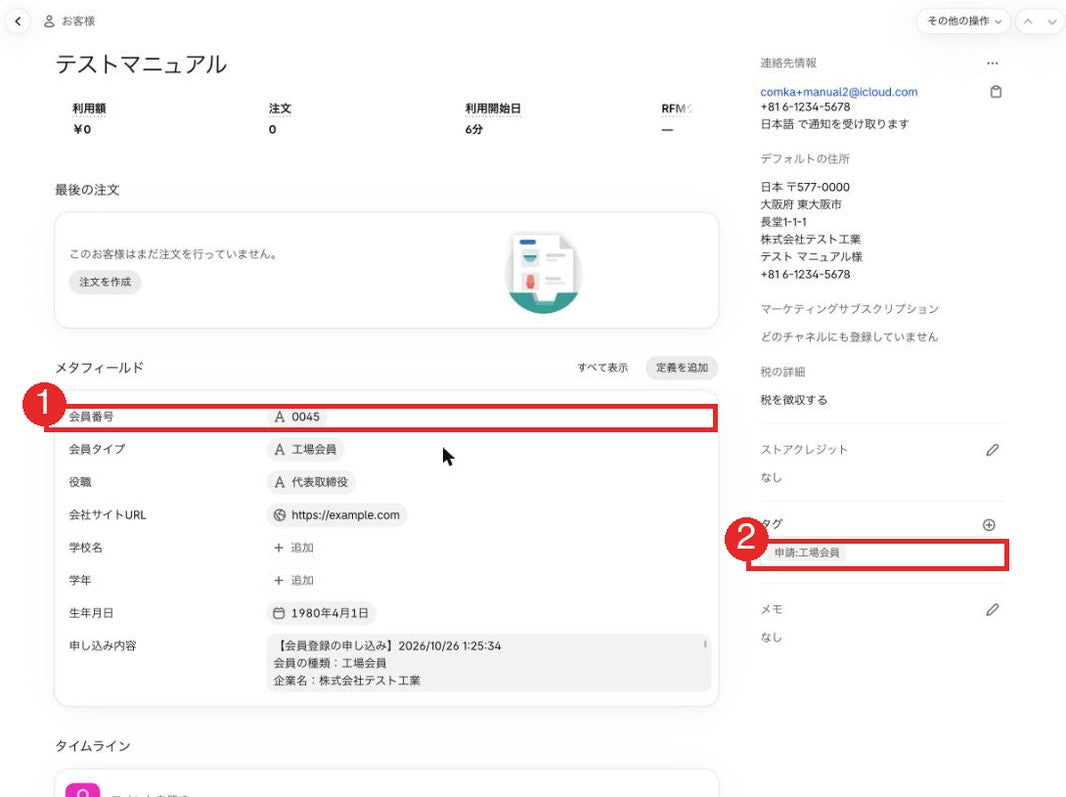Click the plus icon in 学校名 row
Image resolution: width=1066 pixels, height=797 pixels.
(x=278, y=547)
